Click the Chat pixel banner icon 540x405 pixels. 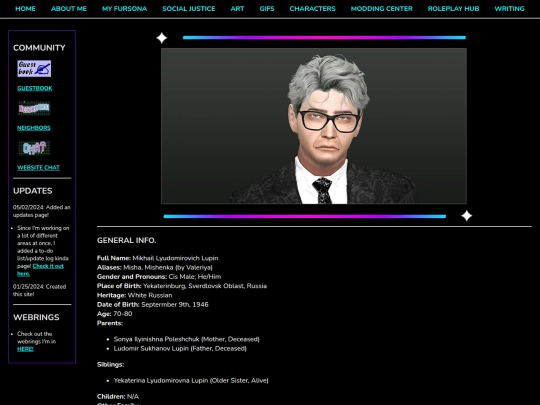click(x=34, y=148)
